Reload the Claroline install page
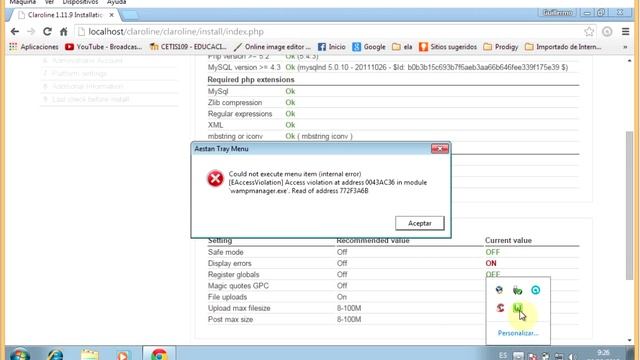This screenshot has width=640, height=360. pos(47,31)
